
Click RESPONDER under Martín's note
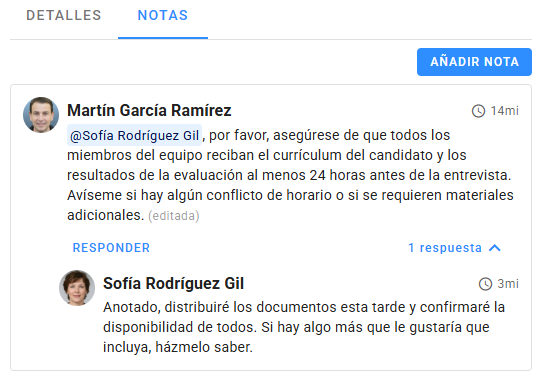click(x=111, y=248)
